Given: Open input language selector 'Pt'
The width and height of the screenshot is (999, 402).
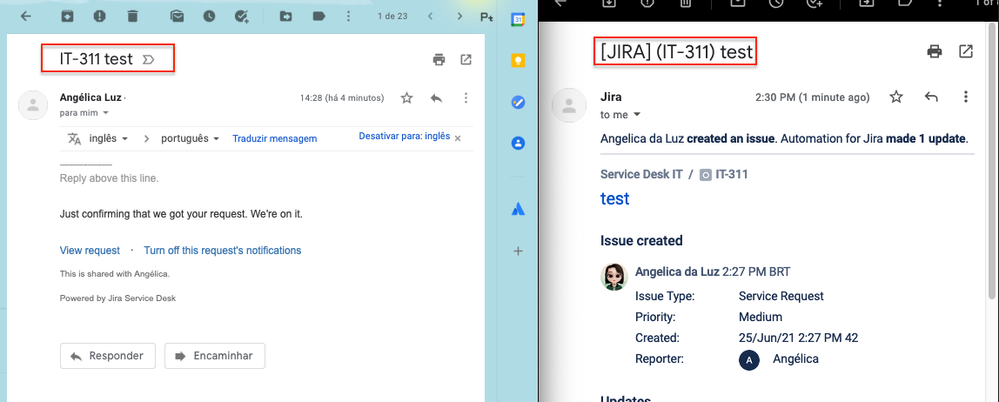Looking at the screenshot, I should [x=487, y=17].
